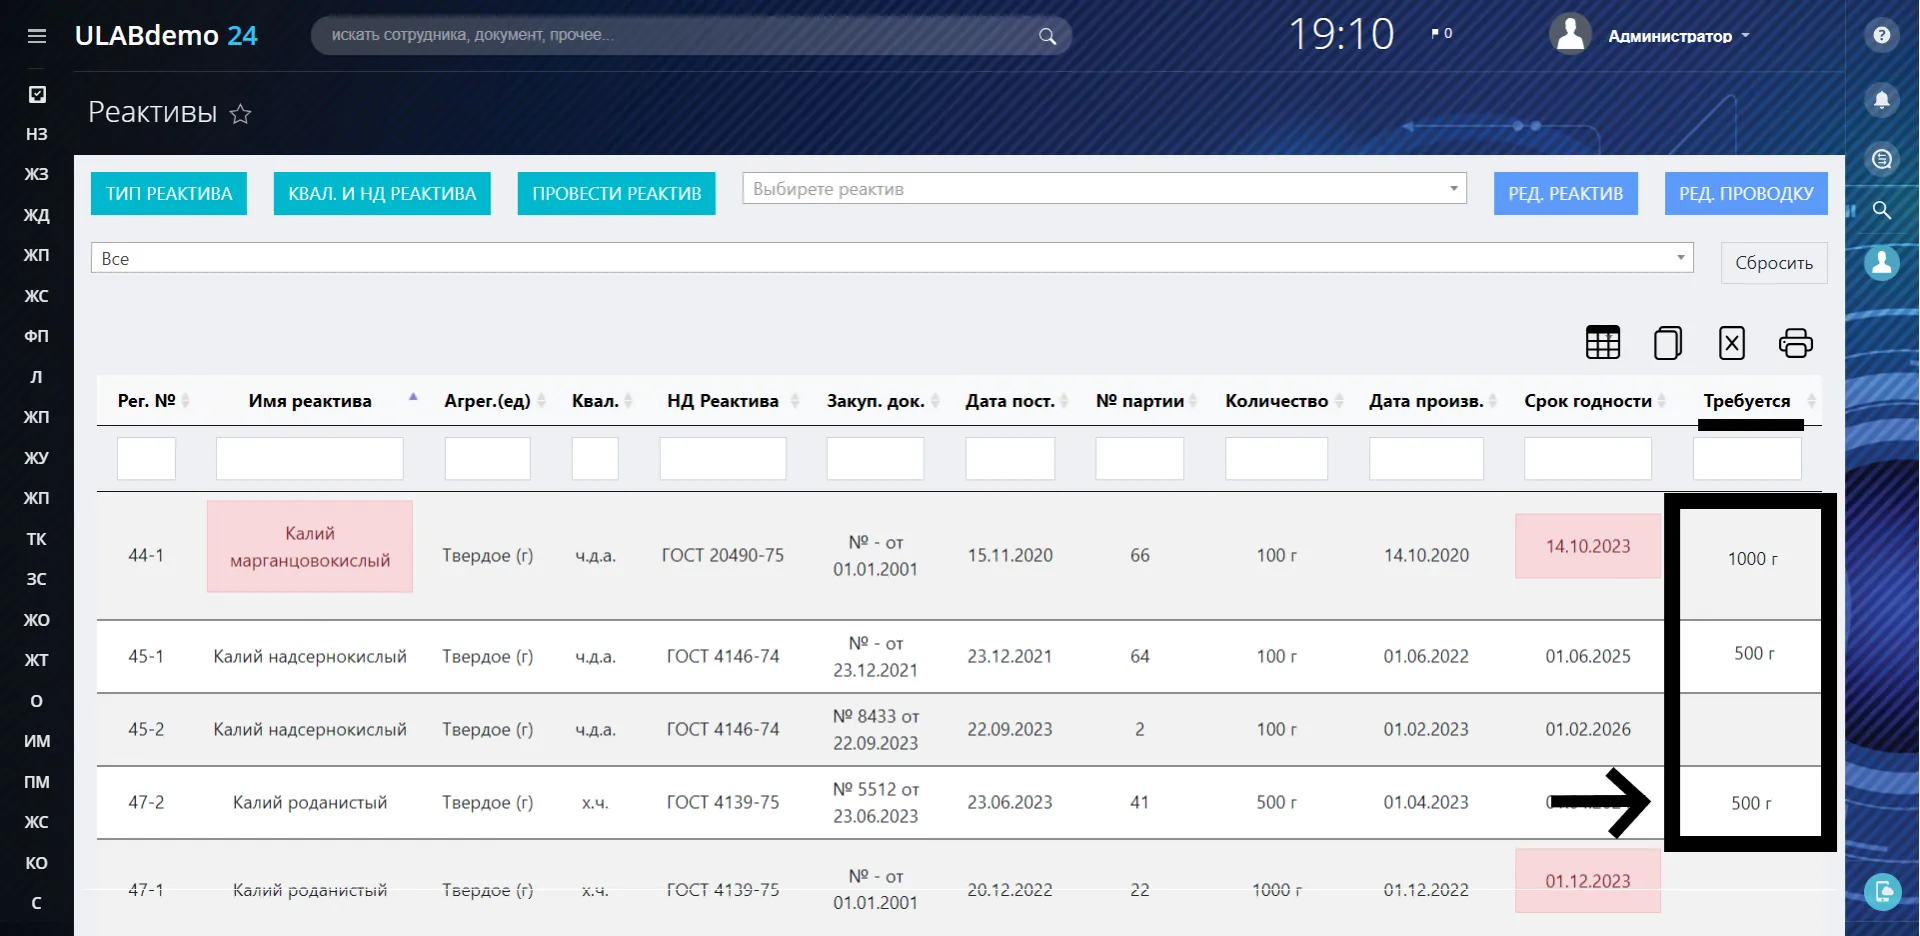
Task: Sort table by Срок годности column
Action: click(x=1588, y=401)
